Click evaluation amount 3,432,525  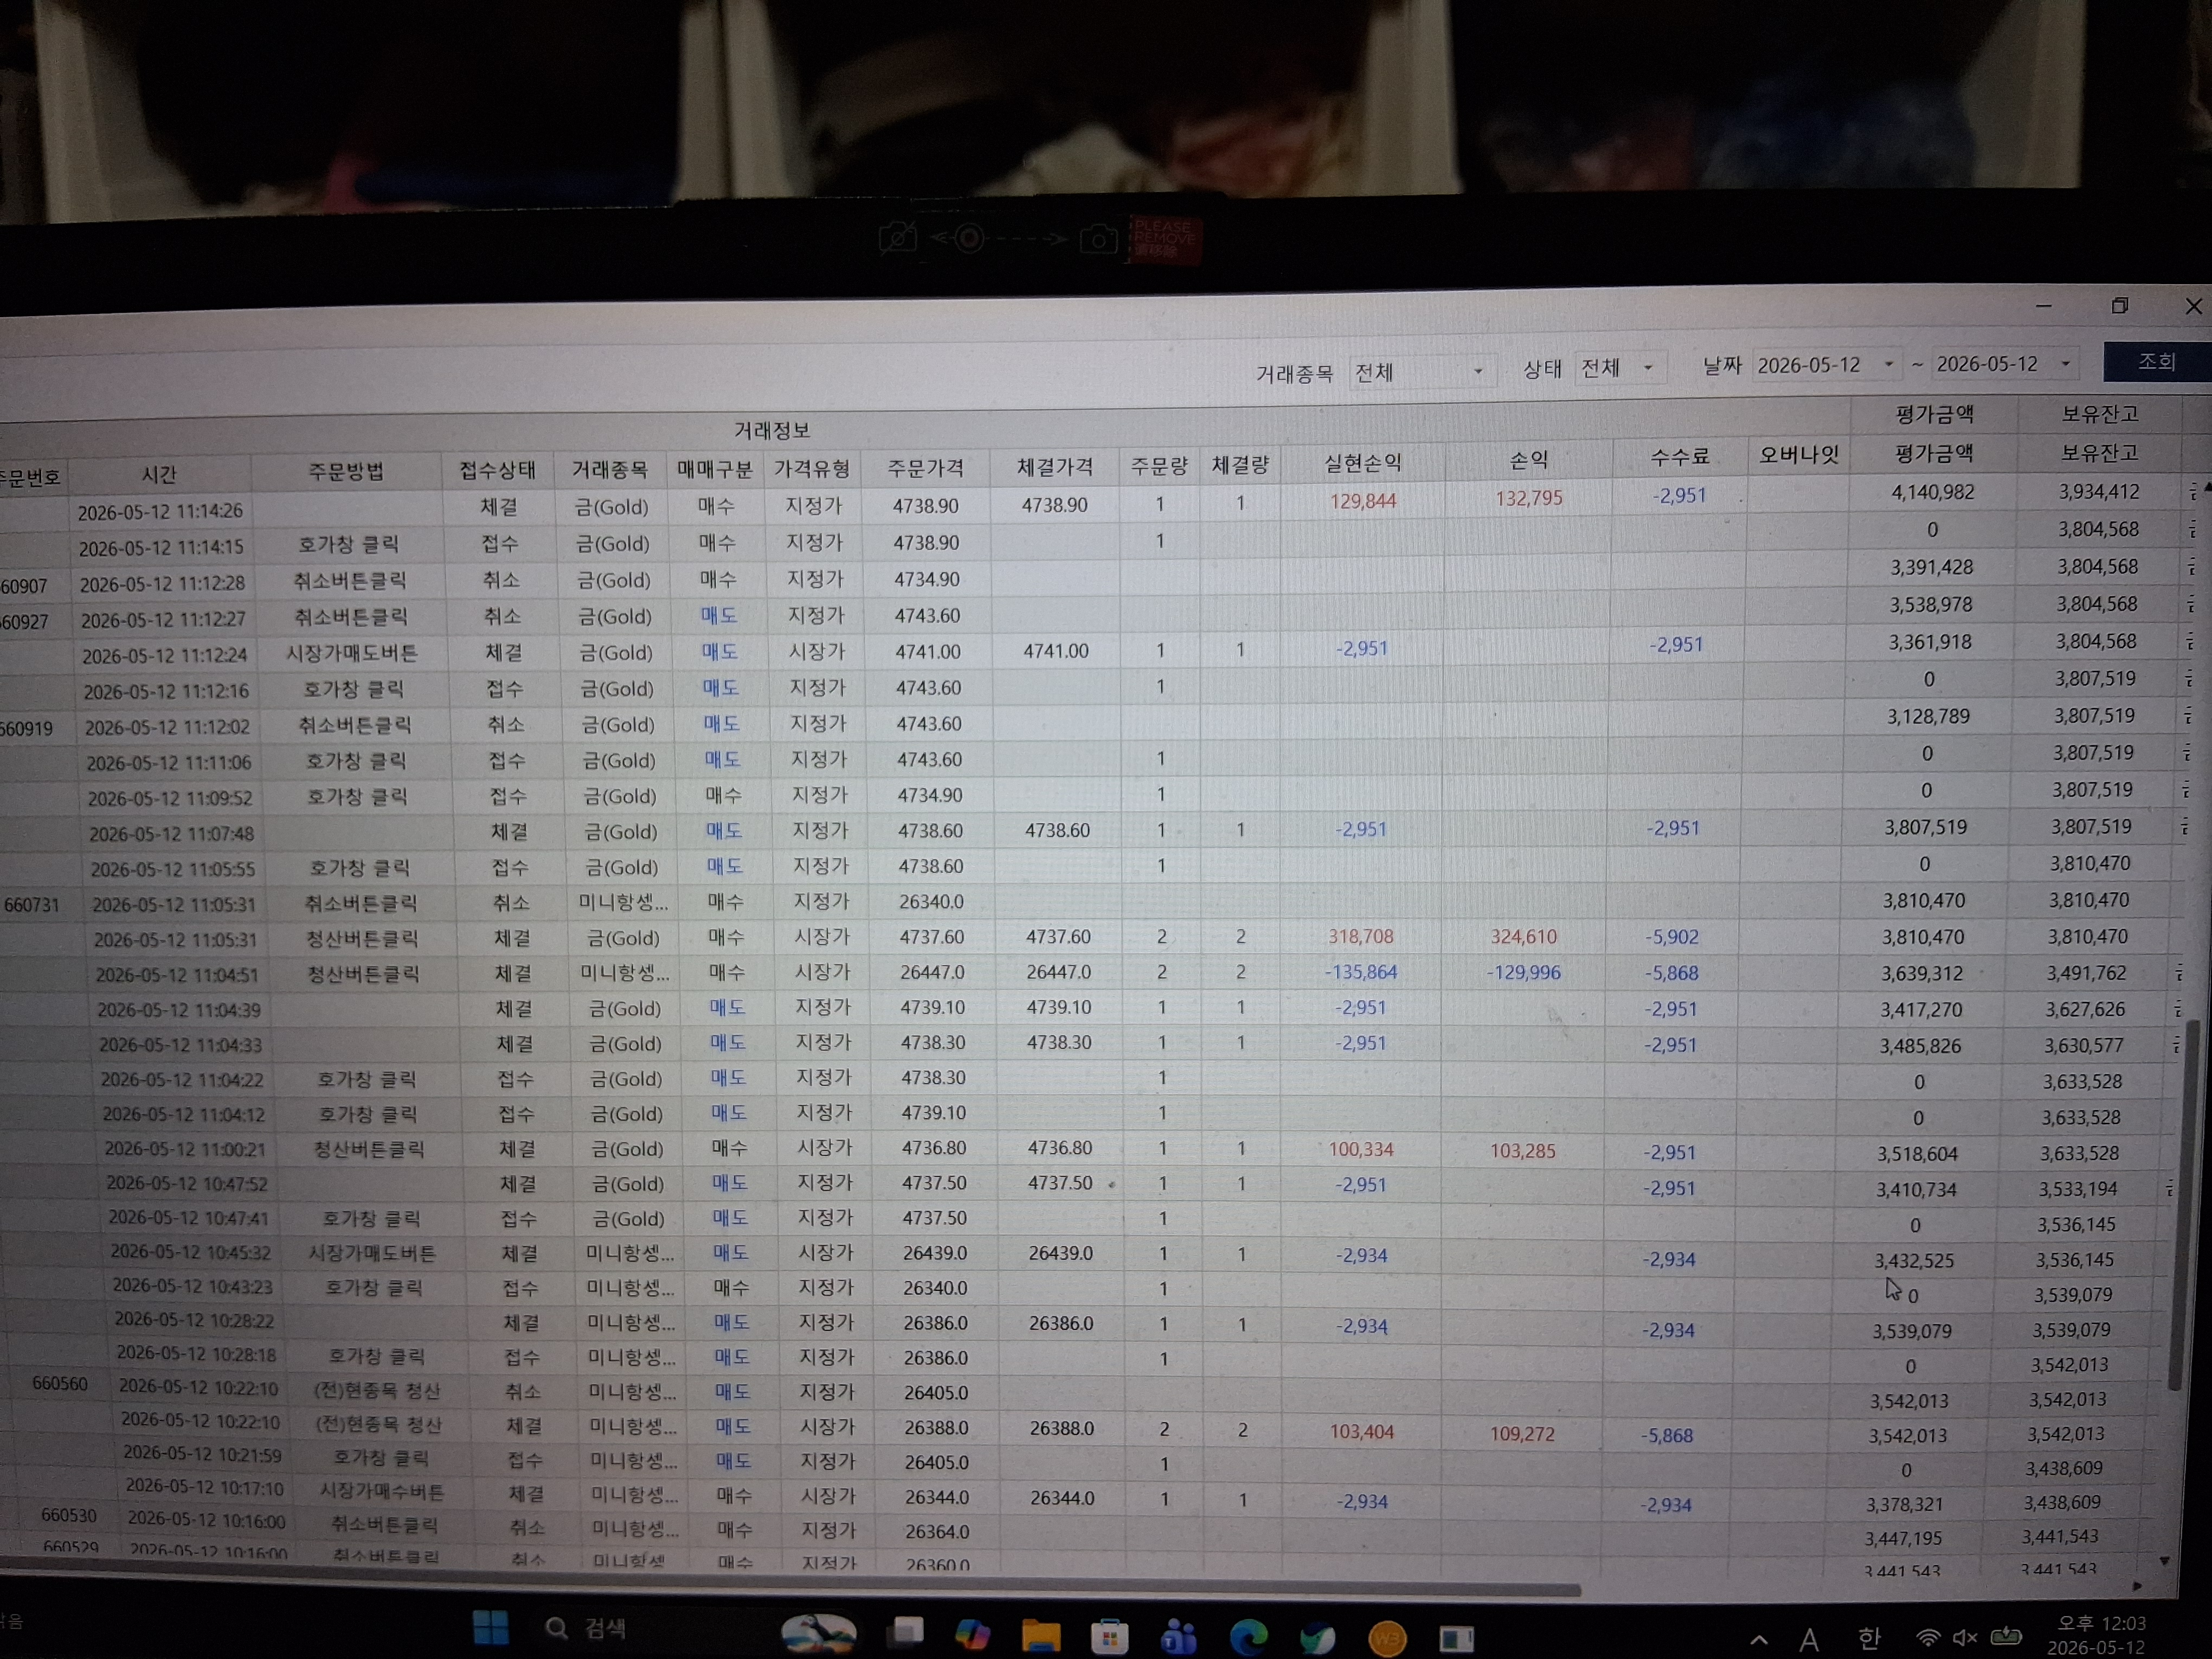pos(1914,1261)
